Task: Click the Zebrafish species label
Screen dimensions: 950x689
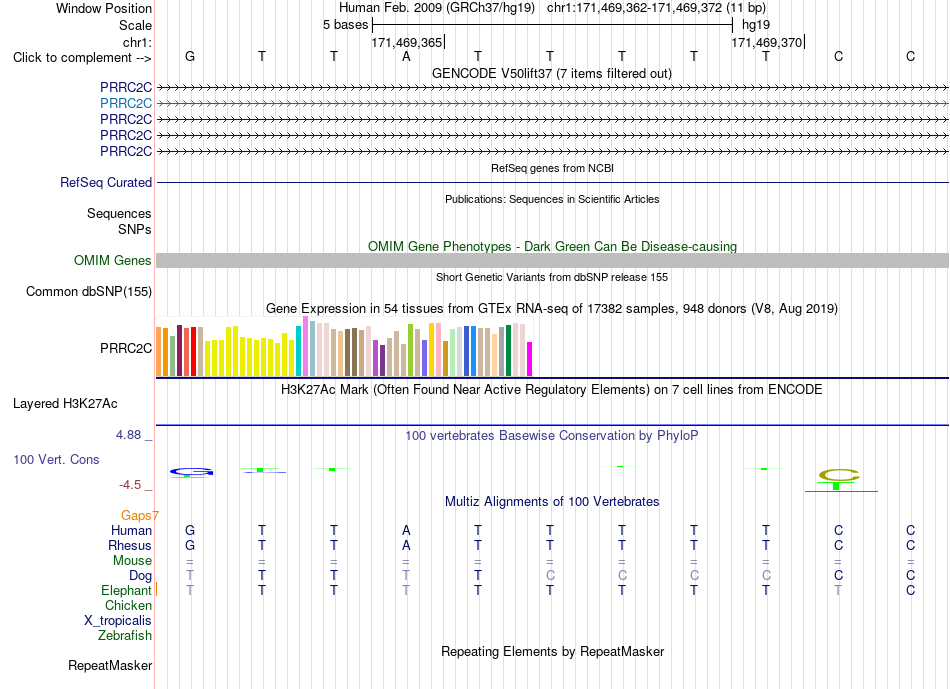Action: (125, 636)
